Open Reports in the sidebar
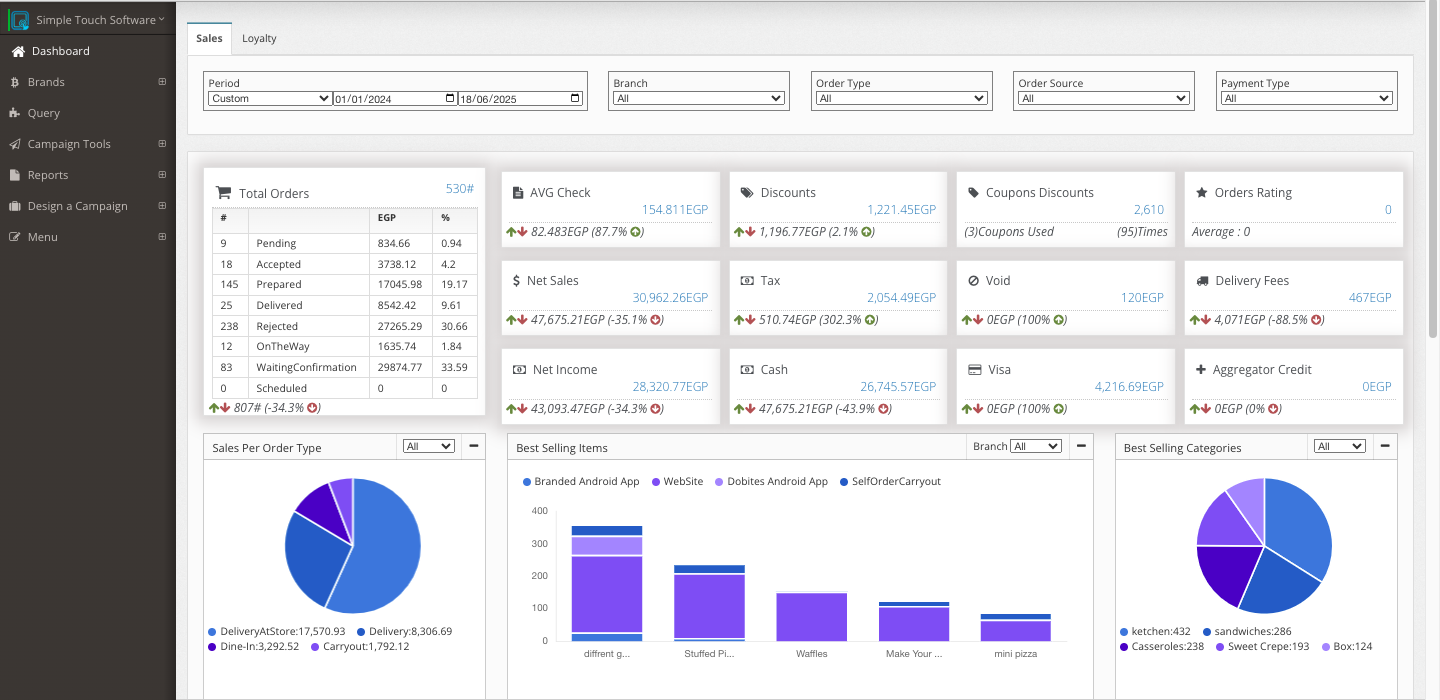Image resolution: width=1440 pixels, height=700 pixels. [88, 175]
